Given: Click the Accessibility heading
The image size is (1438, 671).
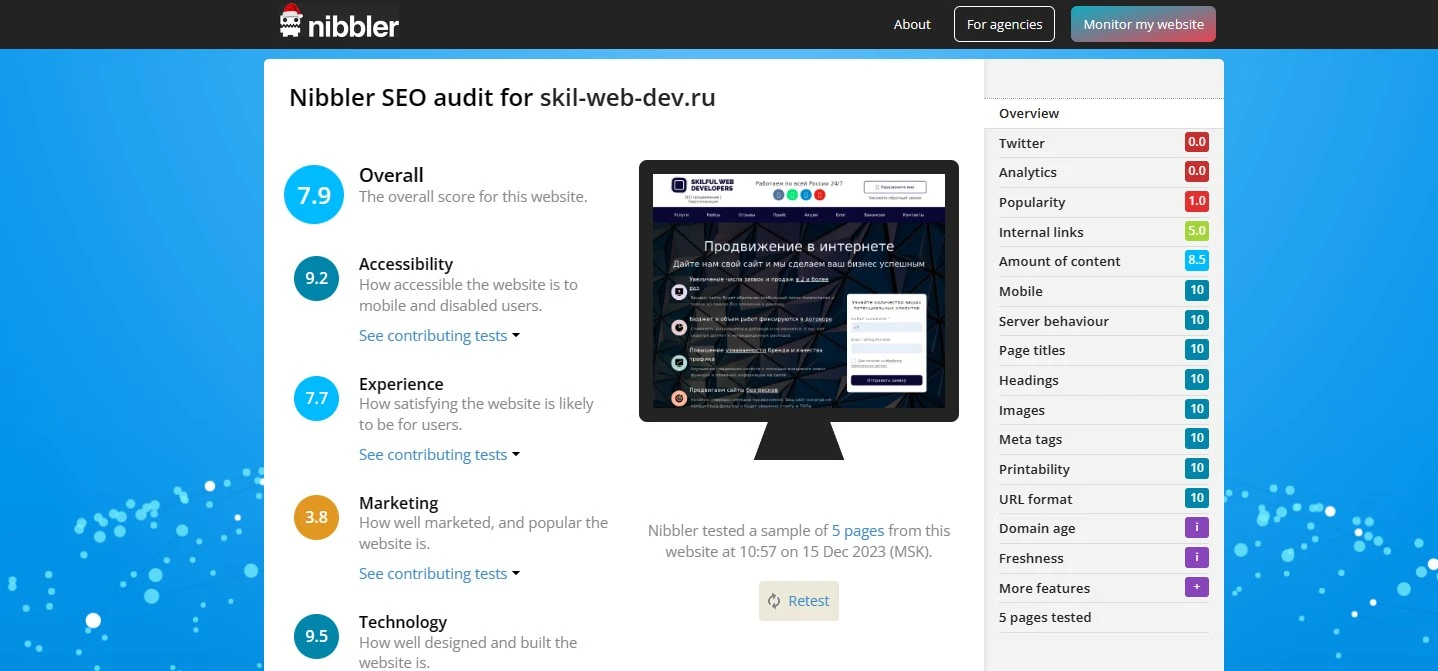Looking at the screenshot, I should [406, 264].
